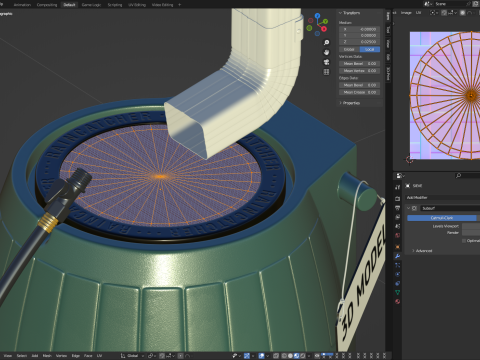Open the pivot point dropdown in footer
This screenshot has width=480, height=360.
pyautogui.click(x=152, y=356)
